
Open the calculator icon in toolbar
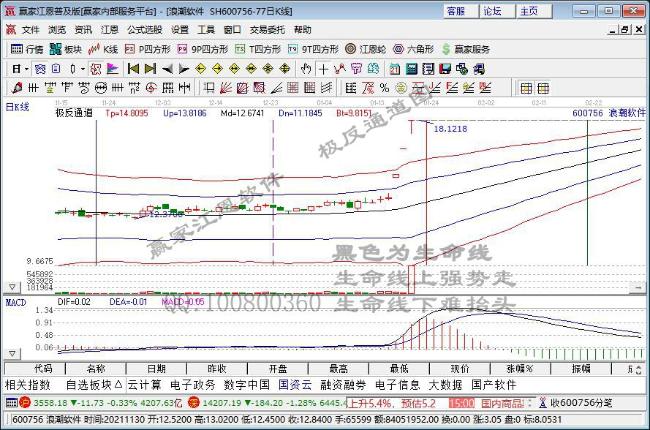(x=412, y=69)
